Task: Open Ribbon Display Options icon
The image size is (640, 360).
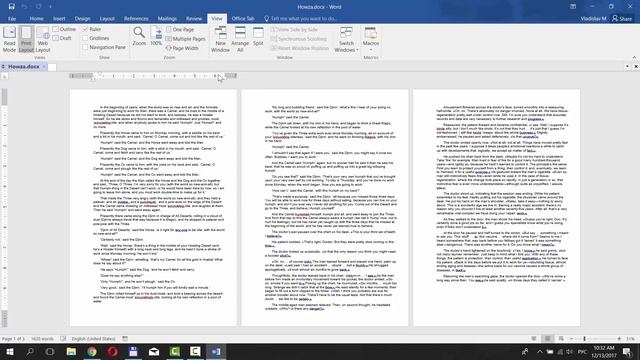Action: [573, 7]
